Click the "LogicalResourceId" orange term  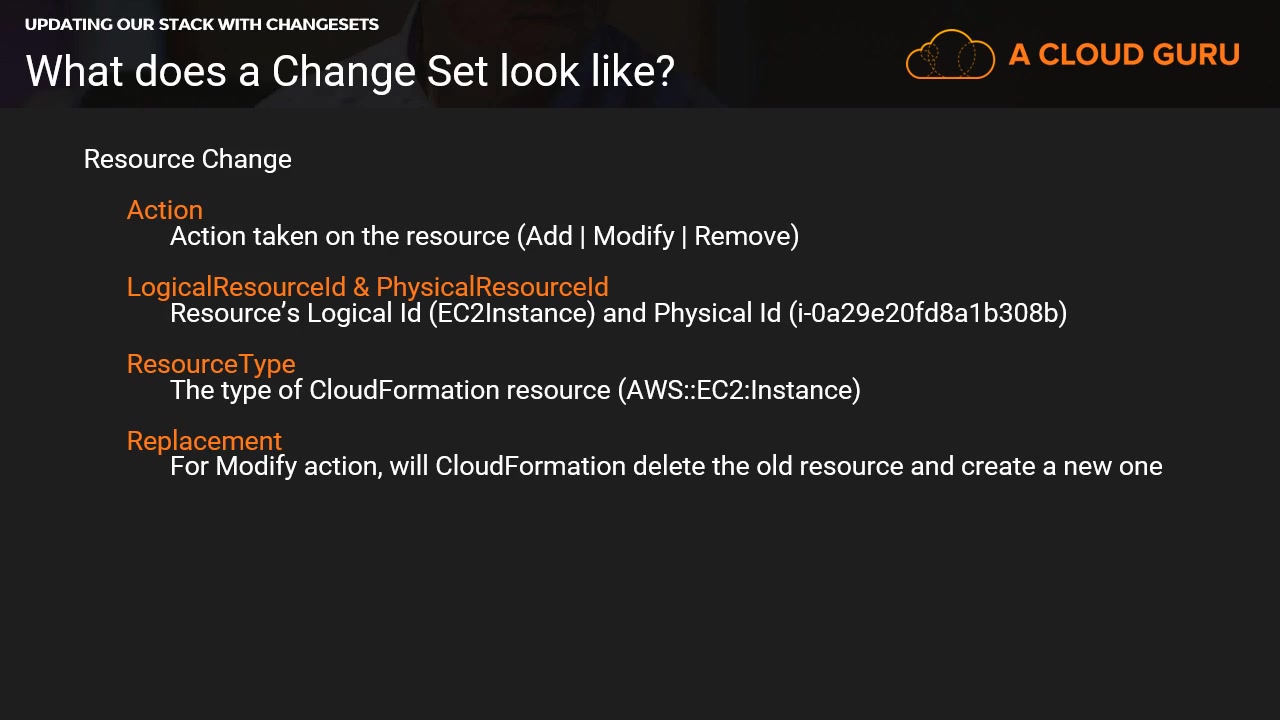tap(236, 287)
